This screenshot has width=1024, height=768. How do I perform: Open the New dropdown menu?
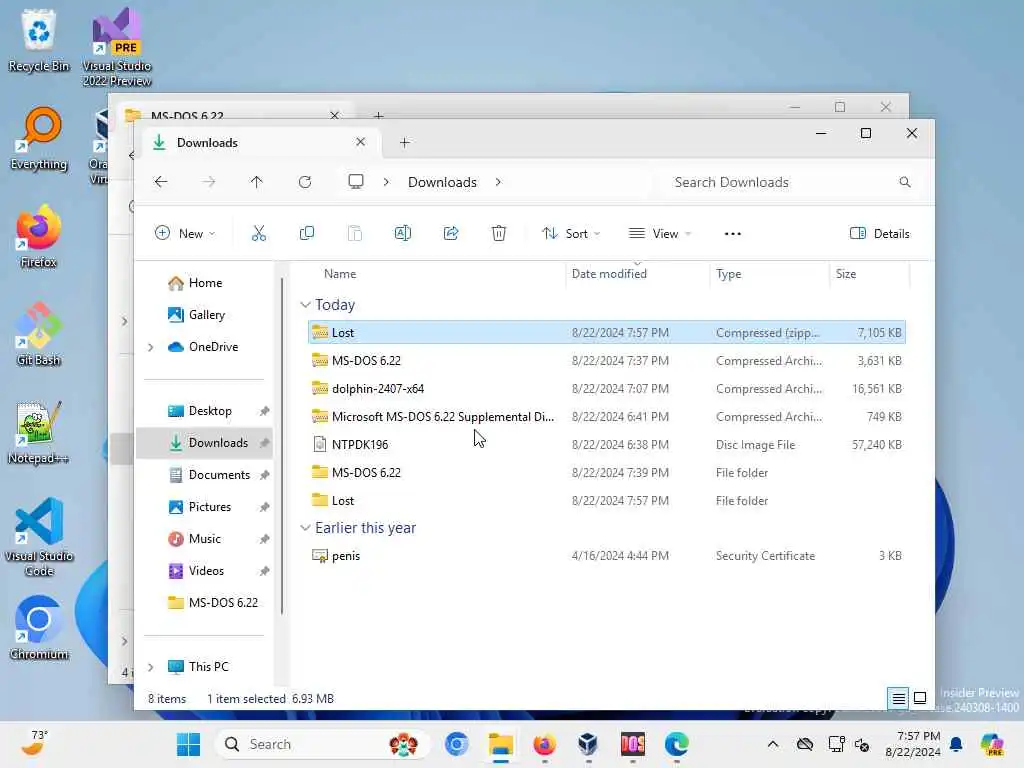pos(185,233)
